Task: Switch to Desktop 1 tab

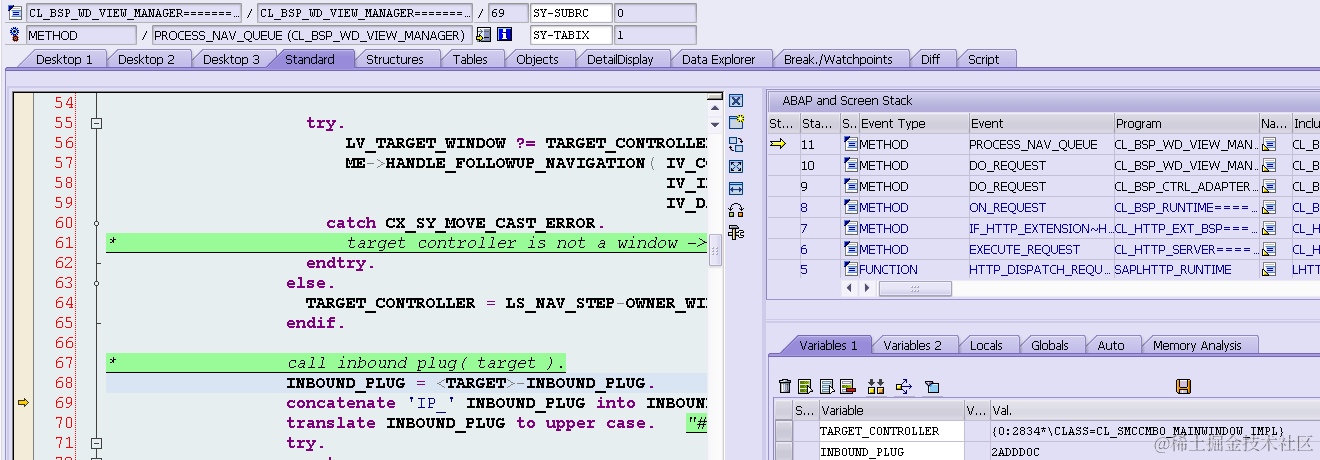Action: 64,59
